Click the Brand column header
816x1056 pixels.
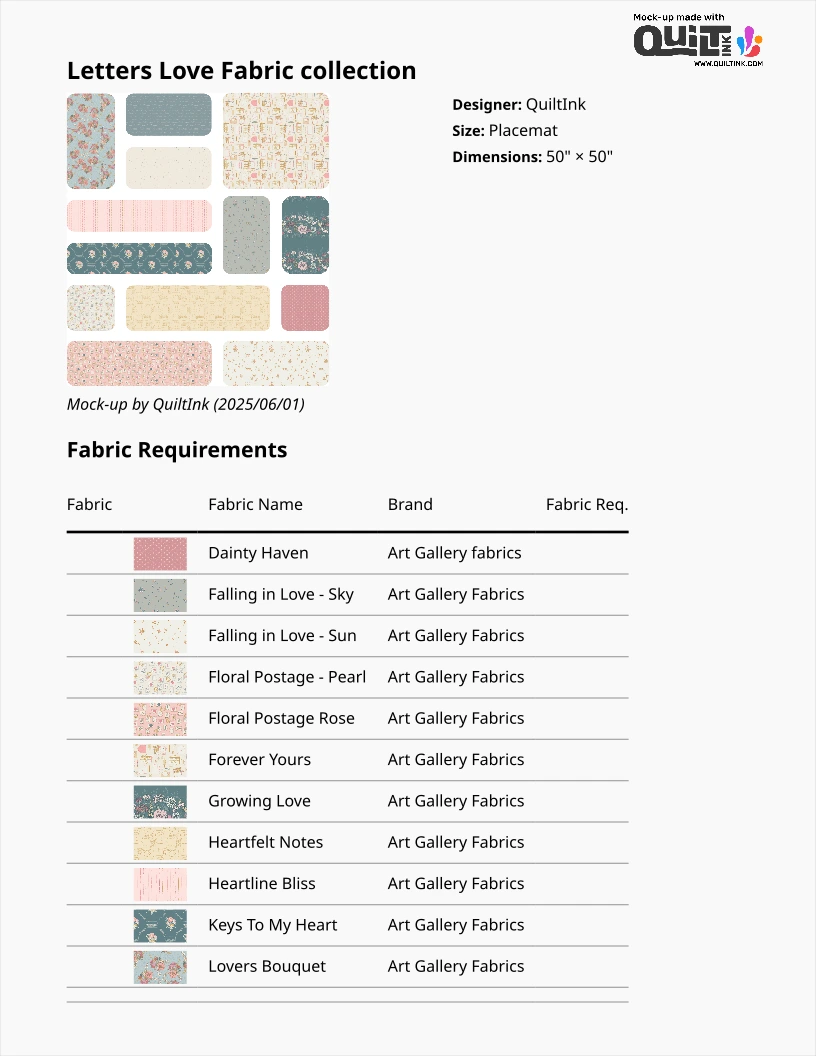[x=410, y=504]
